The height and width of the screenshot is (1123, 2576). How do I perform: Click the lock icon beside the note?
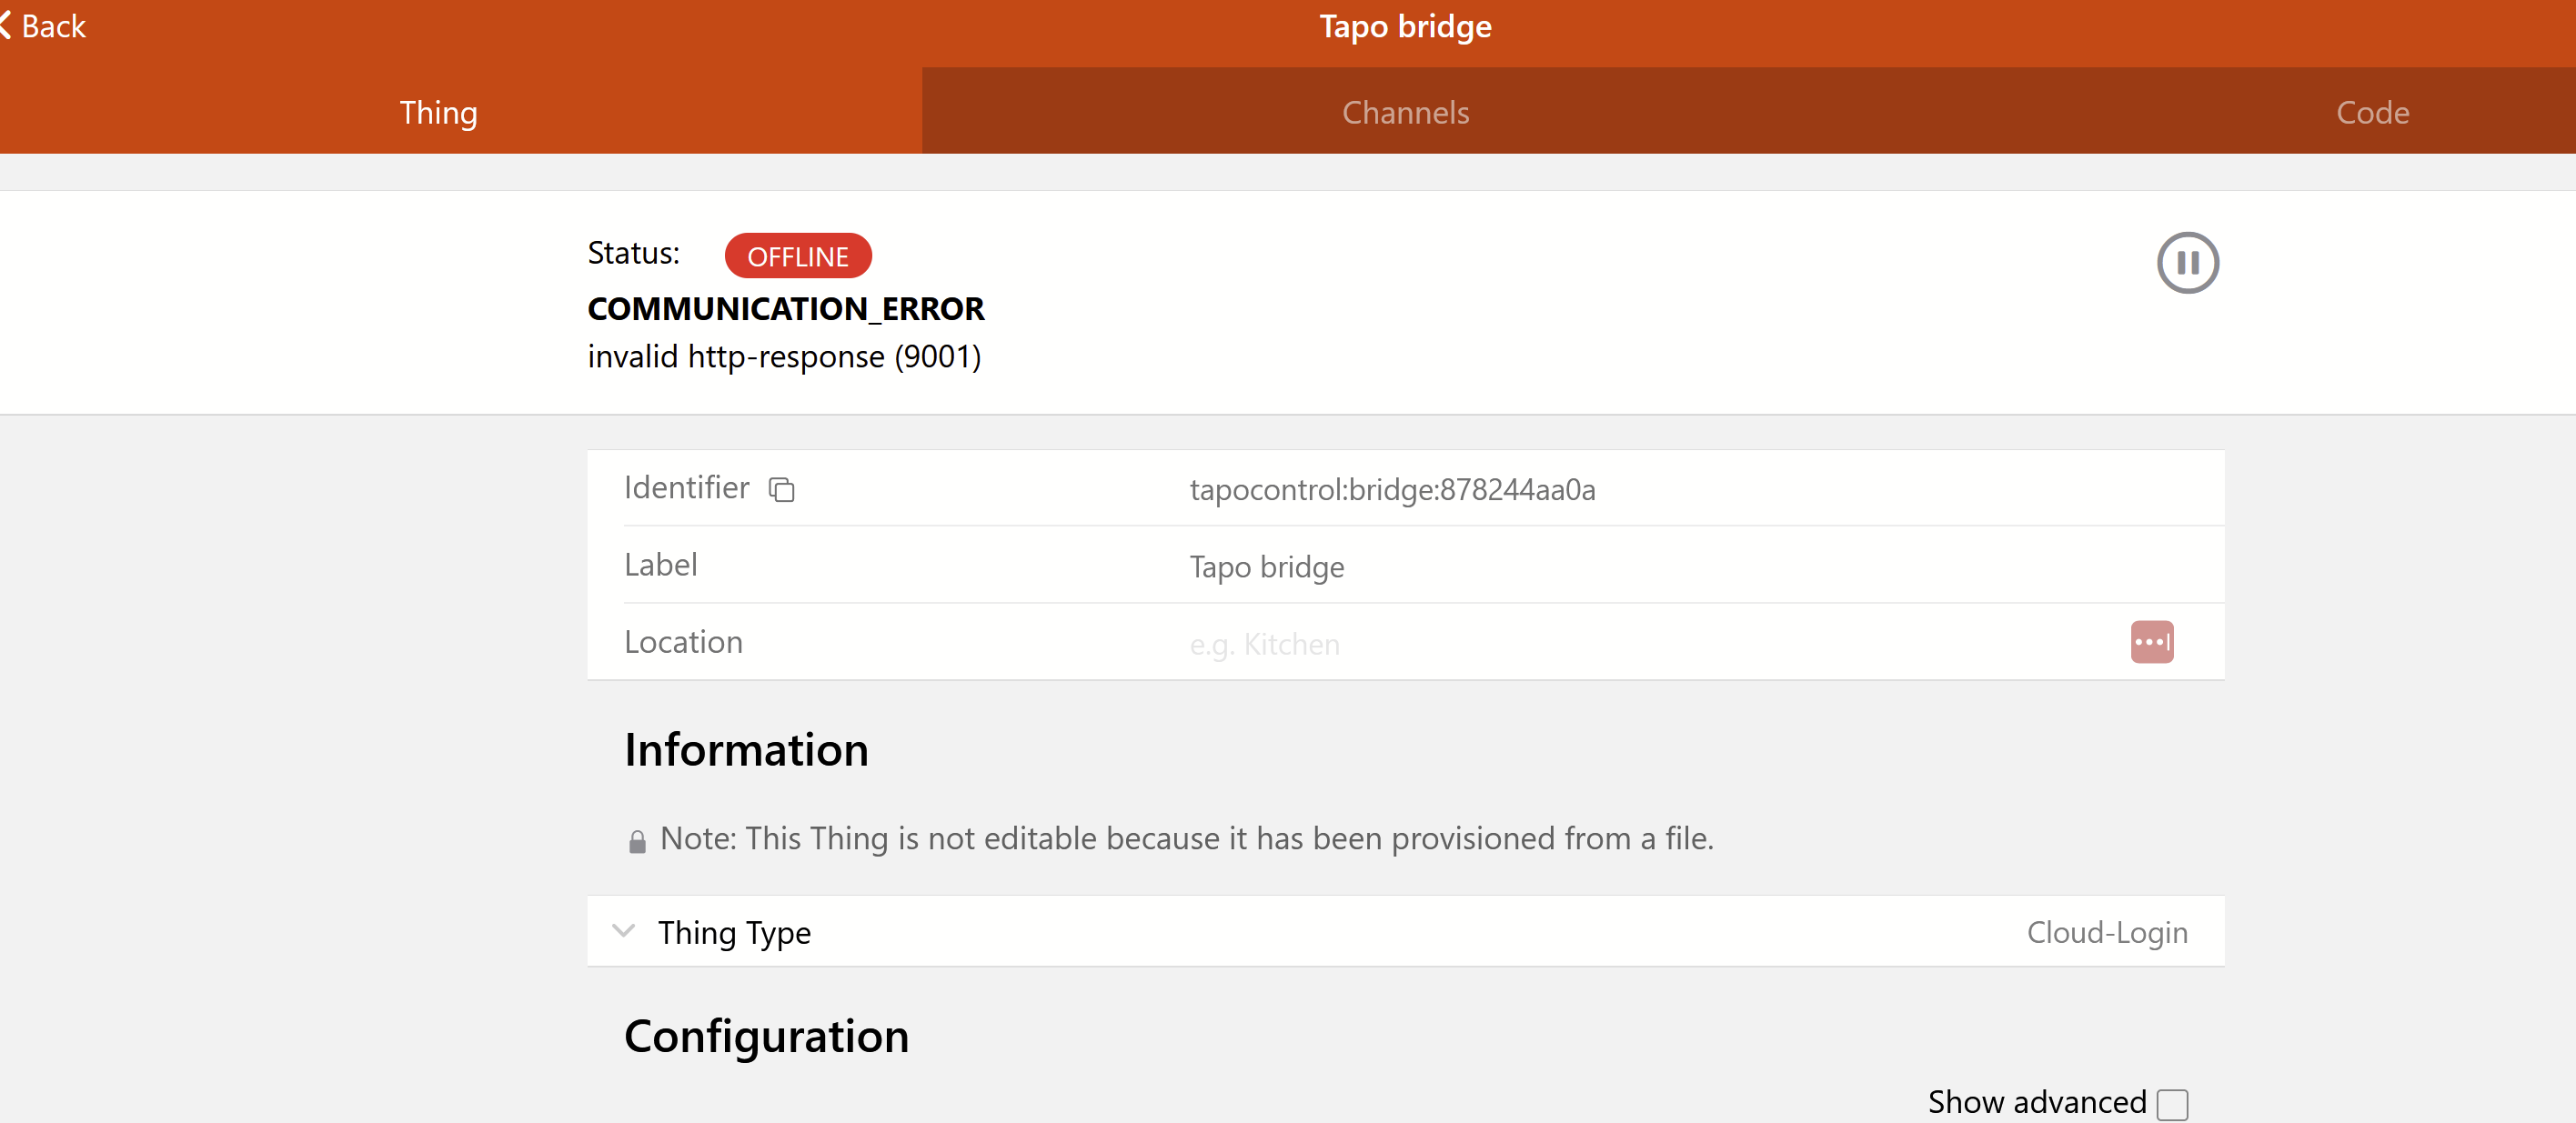[x=637, y=841]
